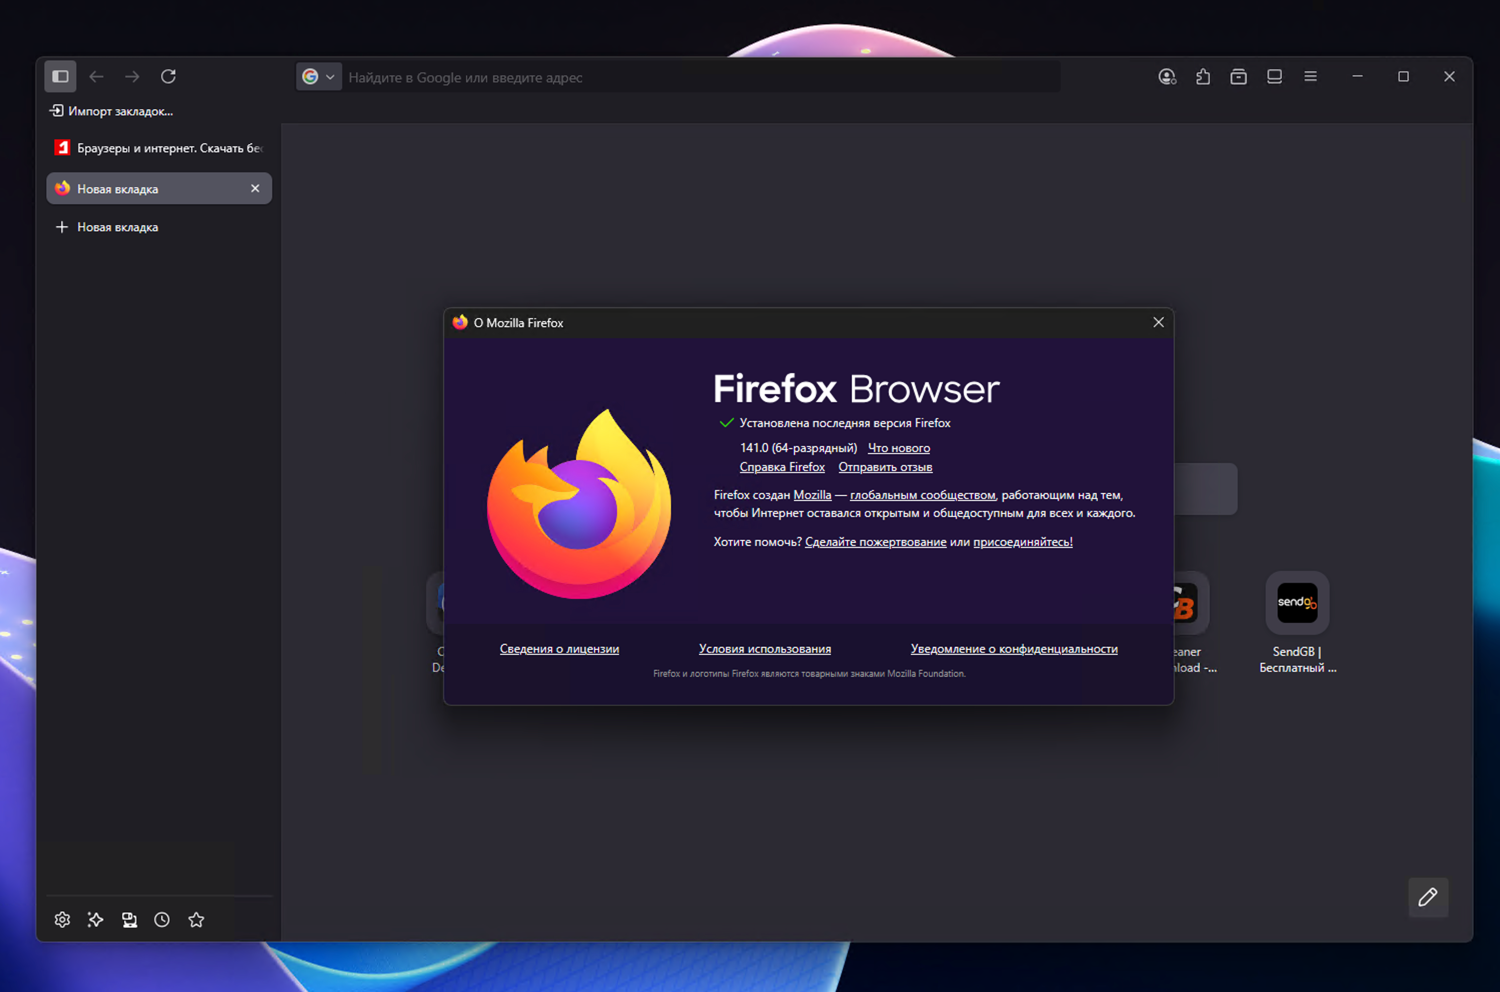The height and width of the screenshot is (992, 1500).
Task: Open bookmarks star icon in sidebar
Action: (196, 920)
